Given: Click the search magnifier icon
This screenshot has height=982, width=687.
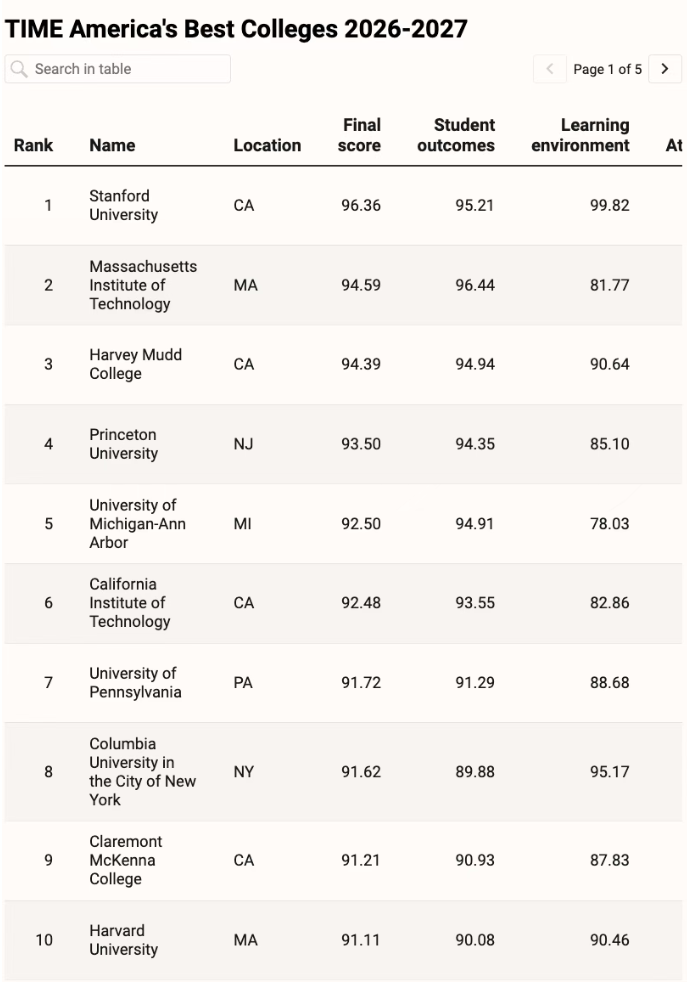Looking at the screenshot, I should point(19,69).
